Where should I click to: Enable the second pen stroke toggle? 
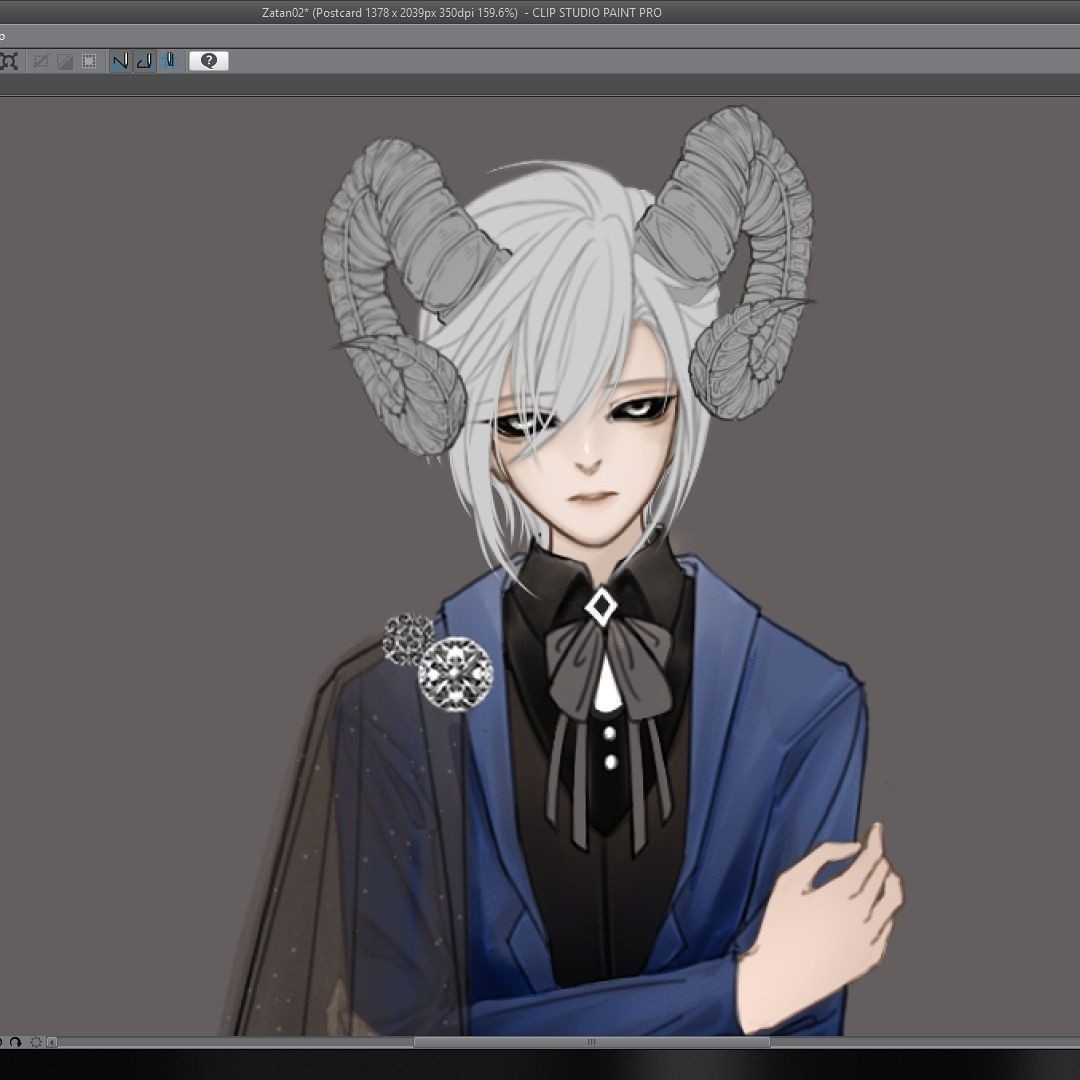(145, 61)
